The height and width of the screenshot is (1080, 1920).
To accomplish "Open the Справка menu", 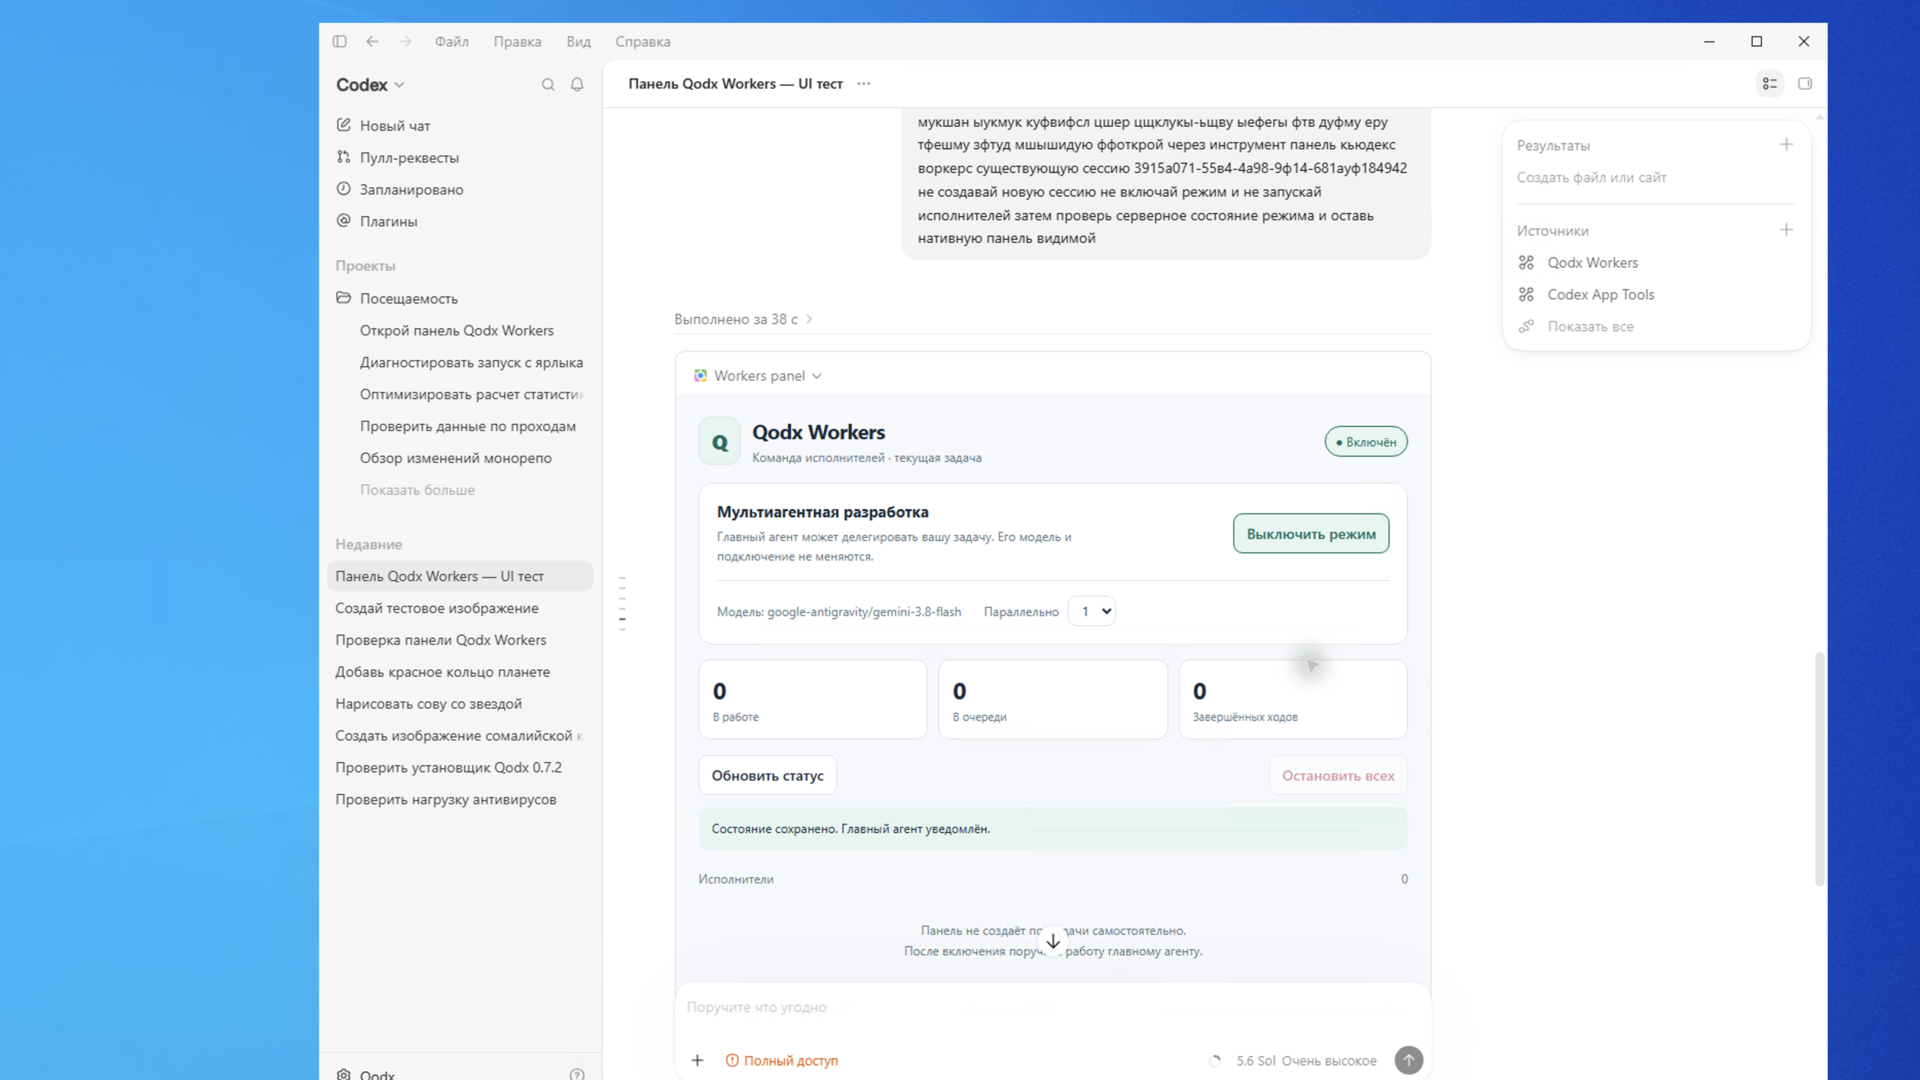I will [x=642, y=41].
